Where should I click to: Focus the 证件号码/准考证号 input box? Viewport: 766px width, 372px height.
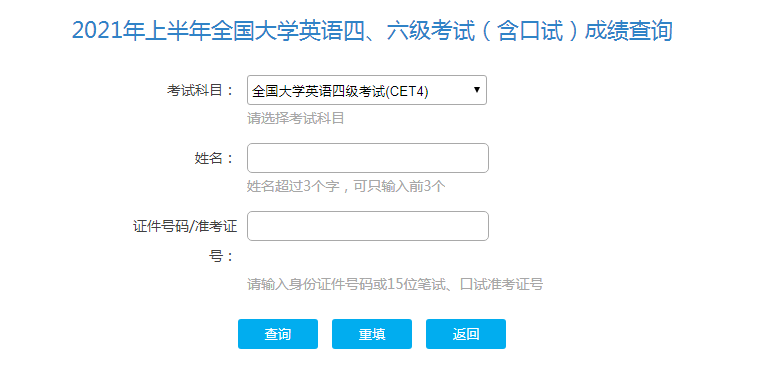(x=368, y=226)
